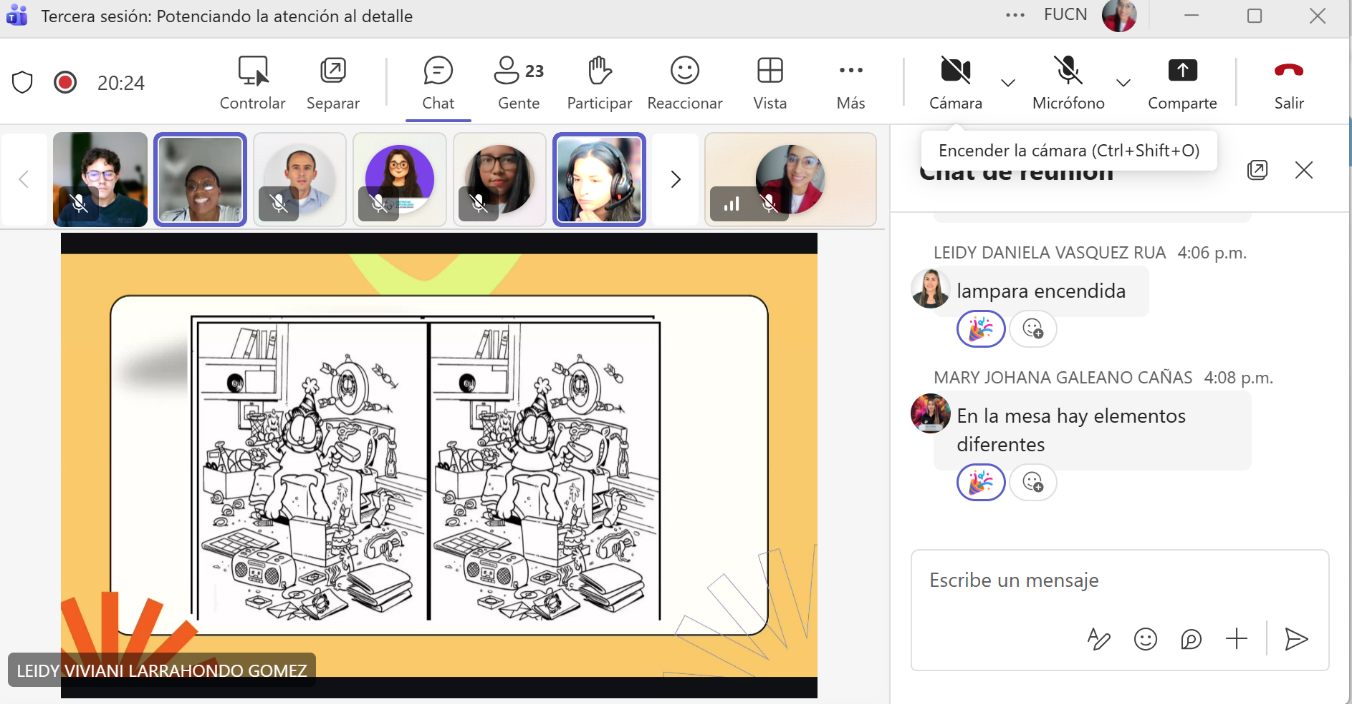This screenshot has height=704, width=1352.
Task: Select the fifth participant tile with glasses
Action: tap(500, 180)
